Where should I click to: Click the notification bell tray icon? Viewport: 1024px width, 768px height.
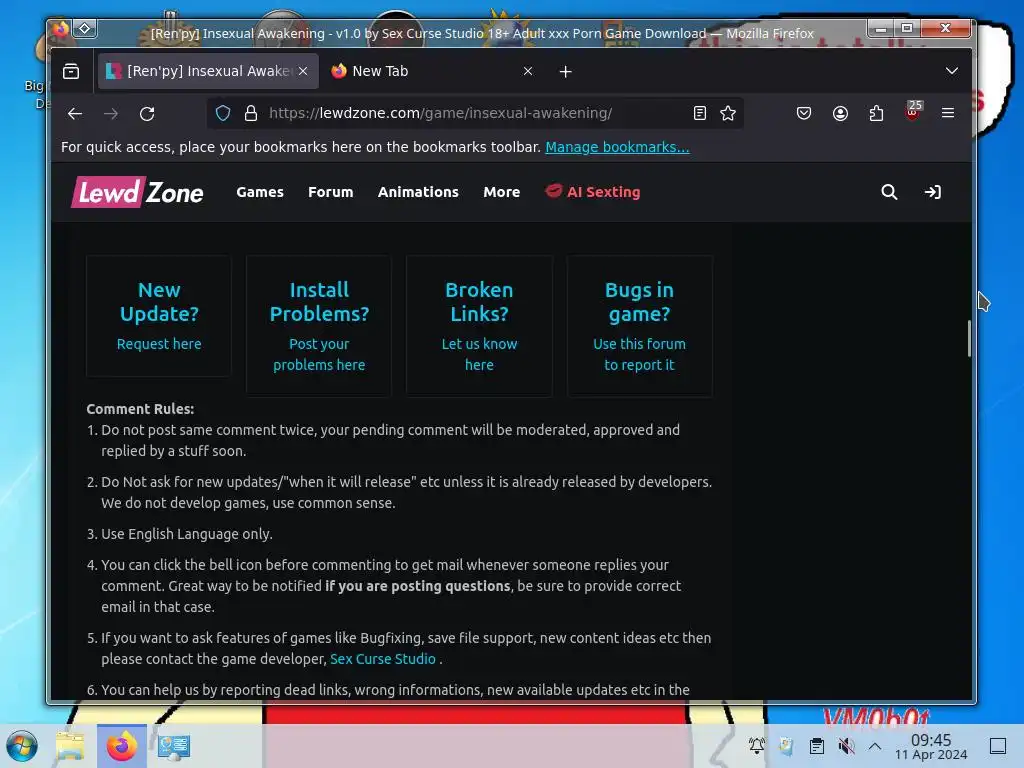pos(757,745)
